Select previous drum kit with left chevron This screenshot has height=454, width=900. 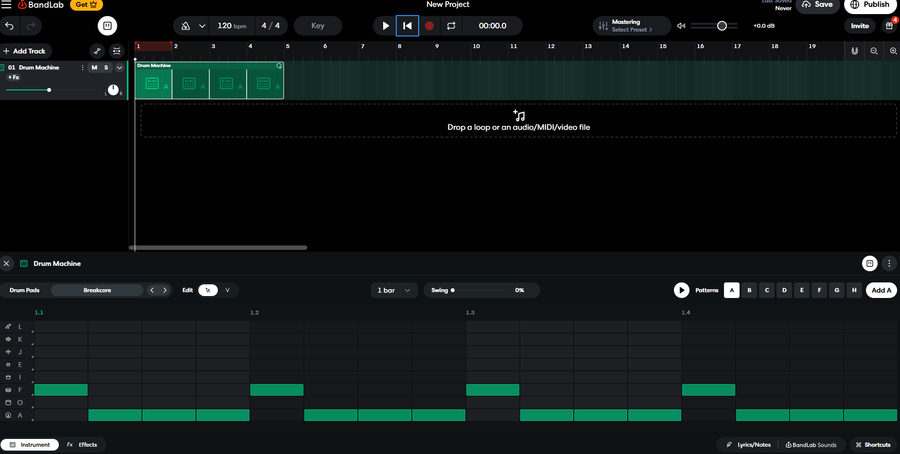click(152, 290)
